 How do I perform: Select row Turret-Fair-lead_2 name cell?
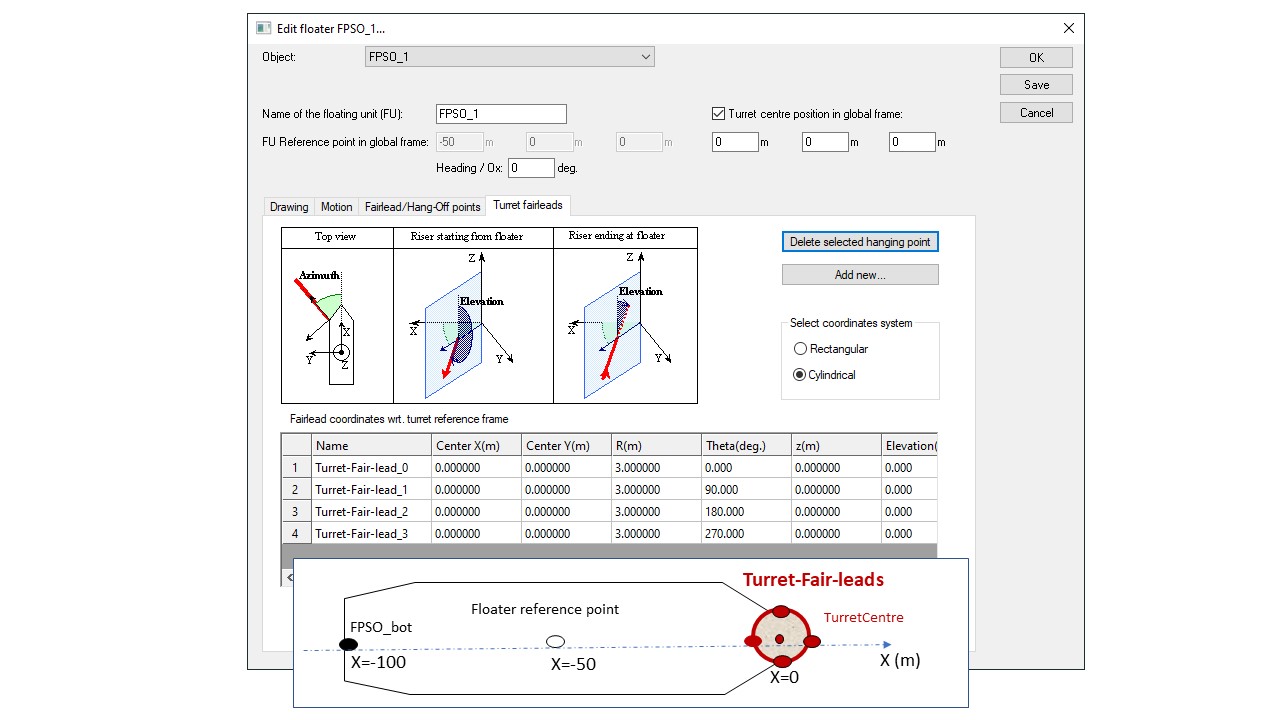coord(372,512)
